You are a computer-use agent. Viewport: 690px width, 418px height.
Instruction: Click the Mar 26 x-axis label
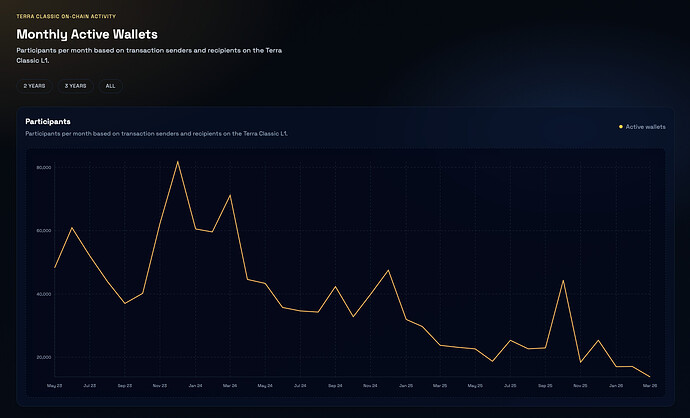(650, 384)
